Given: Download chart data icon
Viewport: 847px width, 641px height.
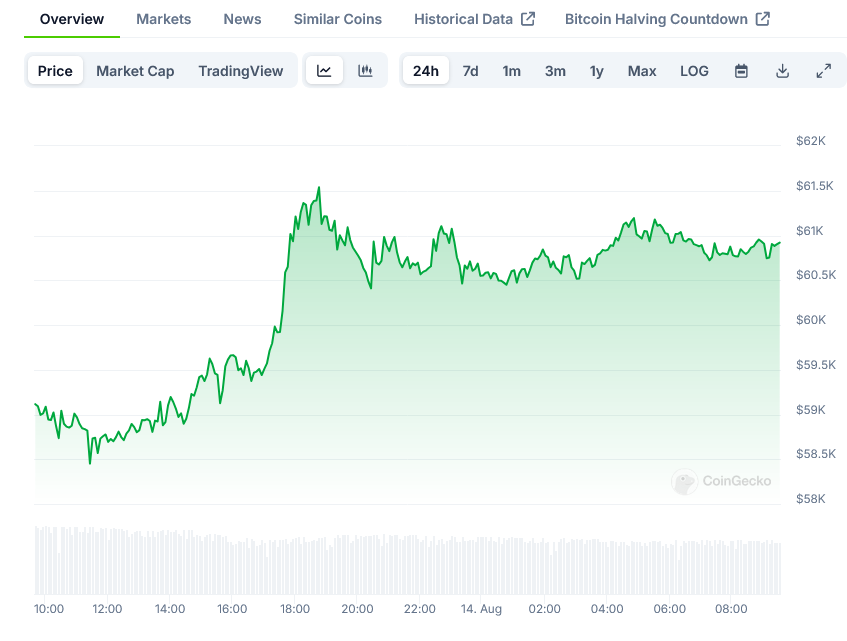Looking at the screenshot, I should pyautogui.click(x=782, y=71).
